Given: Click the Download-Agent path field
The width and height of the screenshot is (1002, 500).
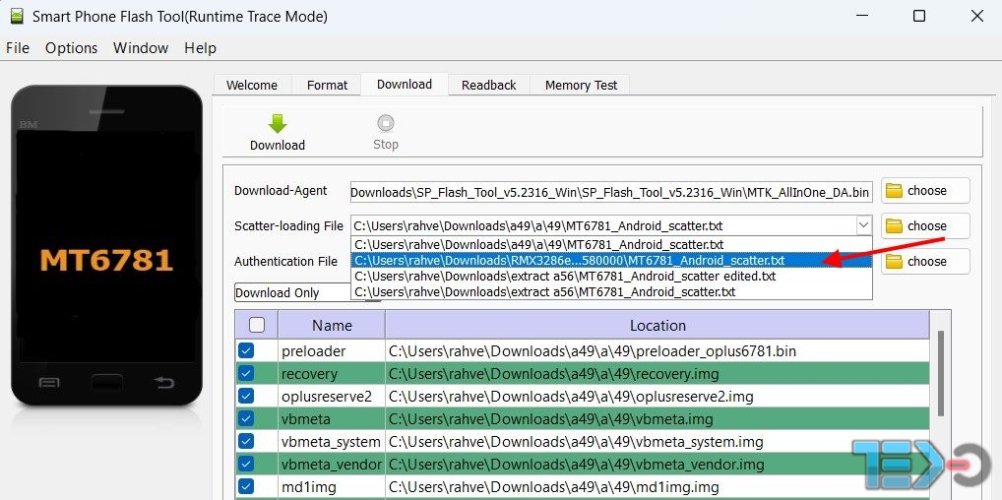Looking at the screenshot, I should click(x=611, y=191).
